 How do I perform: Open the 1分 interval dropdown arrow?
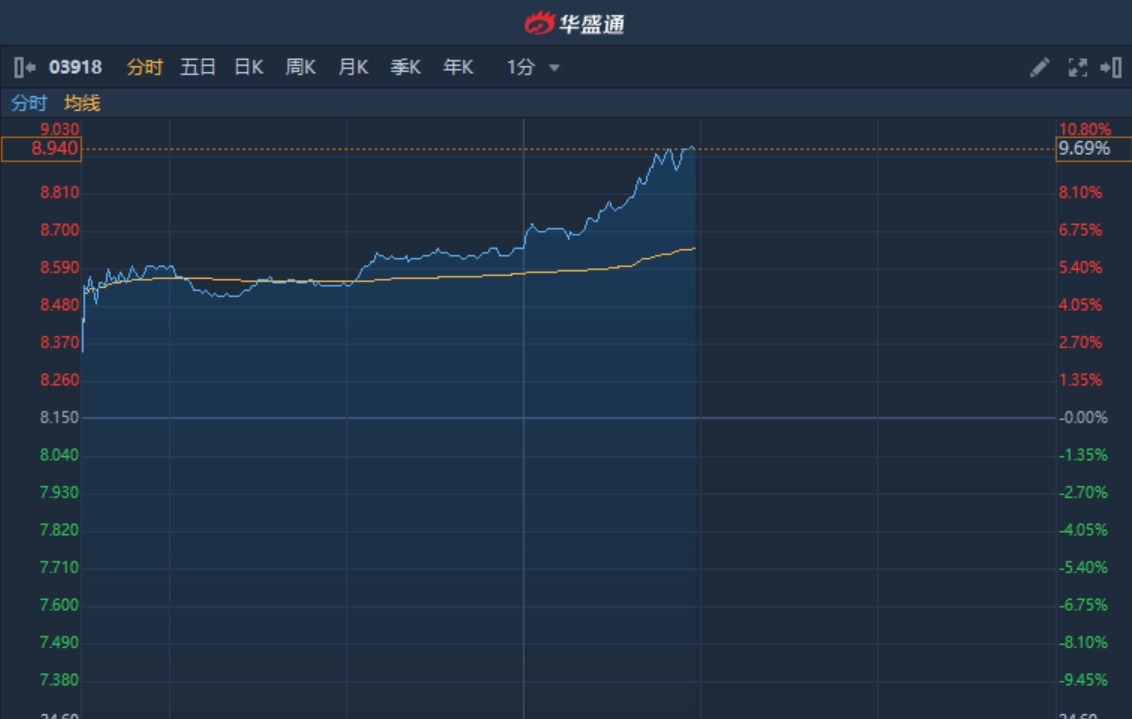[554, 68]
